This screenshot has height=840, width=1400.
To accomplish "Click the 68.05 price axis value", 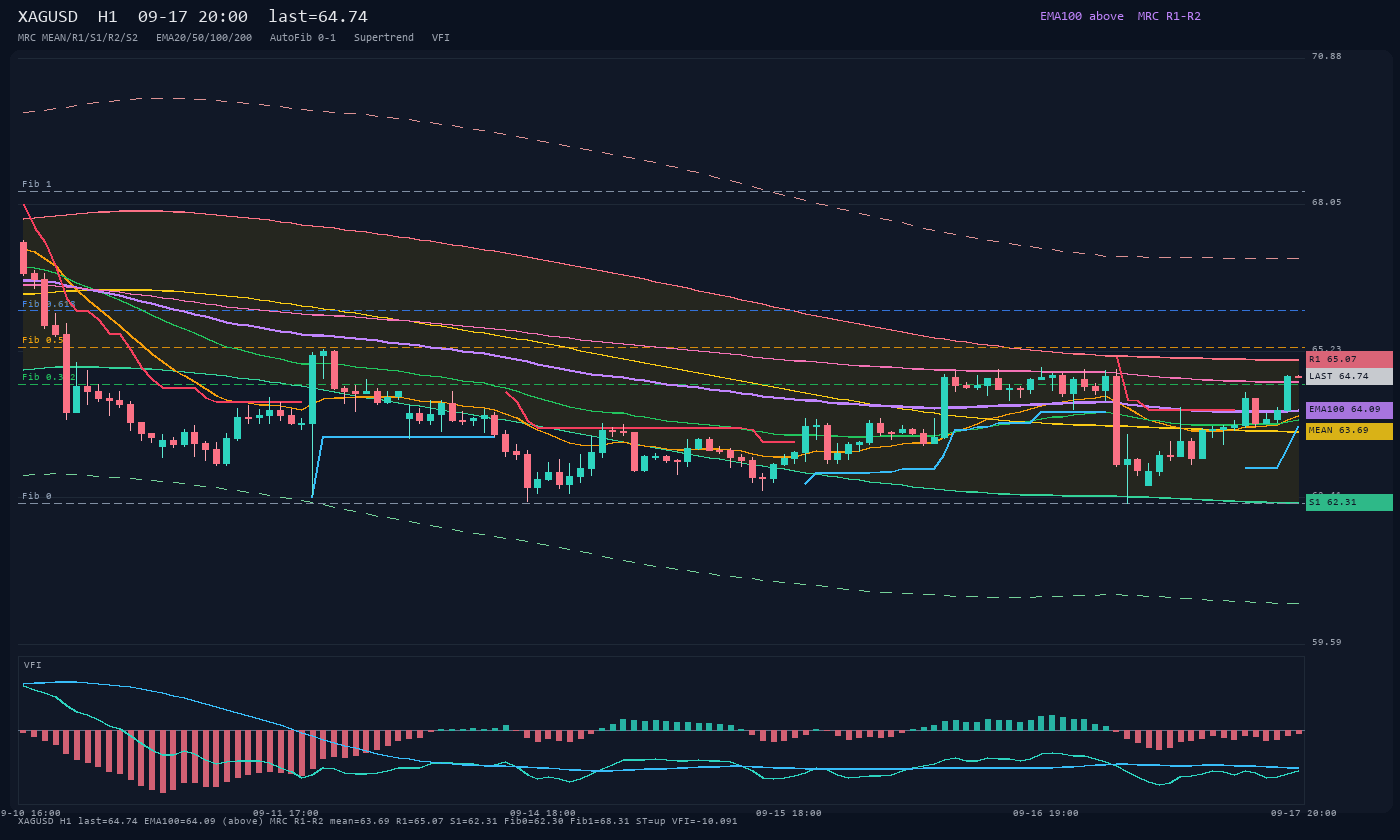I will click(x=1327, y=202).
